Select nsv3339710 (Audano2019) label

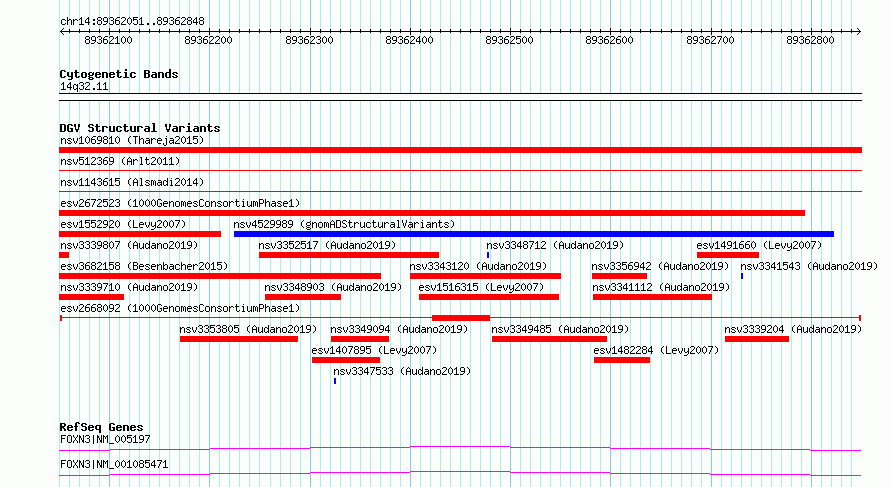coord(129,287)
